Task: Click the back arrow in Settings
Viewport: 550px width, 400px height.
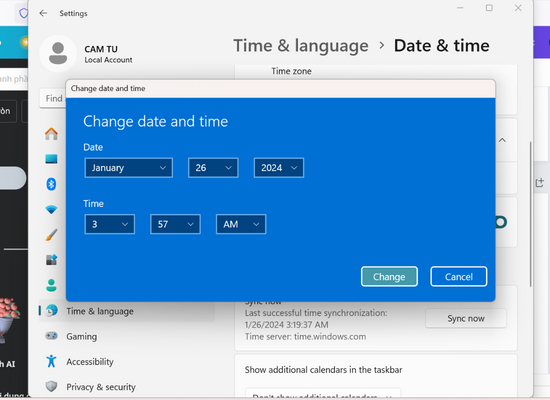Action: [x=43, y=13]
